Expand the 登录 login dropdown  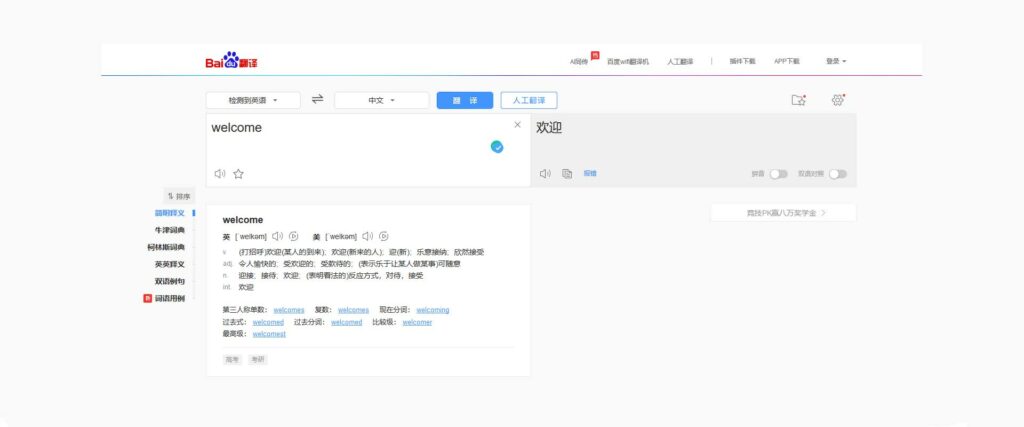coord(836,61)
